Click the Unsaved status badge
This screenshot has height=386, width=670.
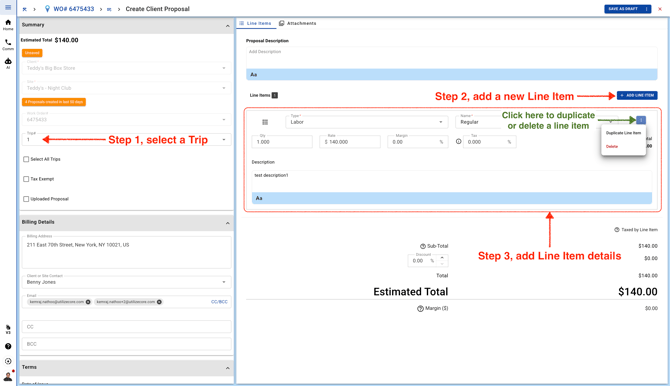click(x=32, y=53)
